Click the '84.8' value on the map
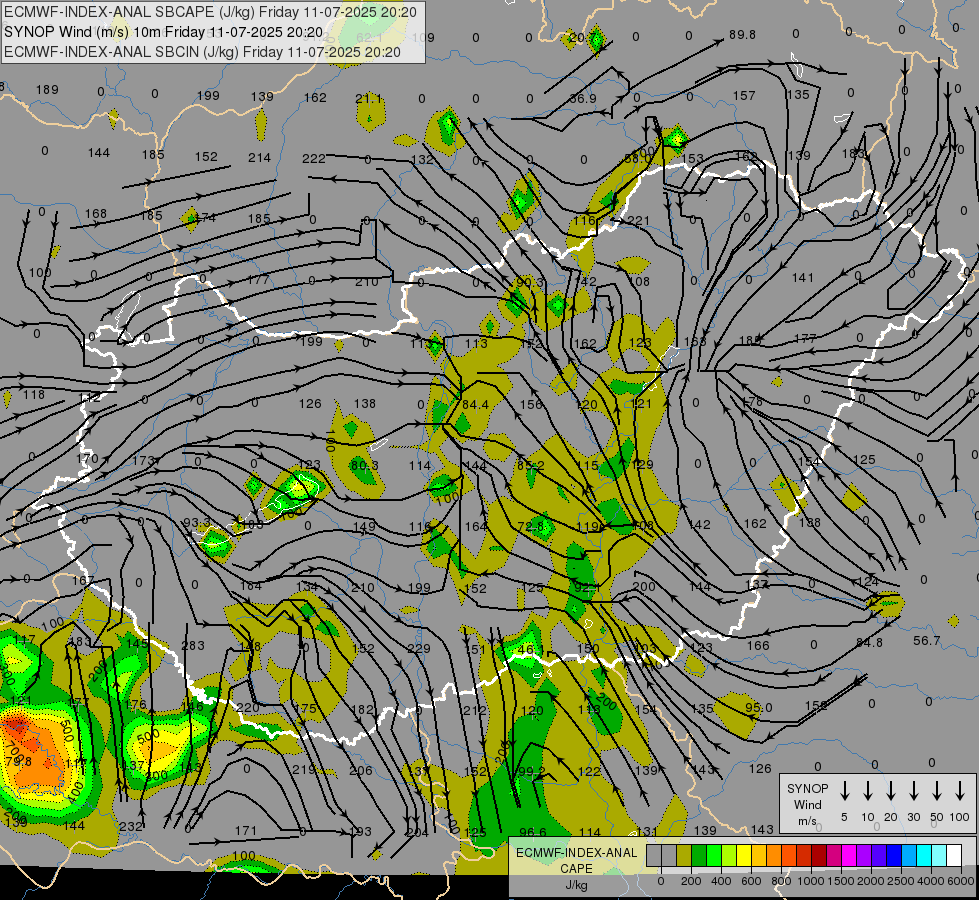The height and width of the screenshot is (900, 979). pos(870,643)
